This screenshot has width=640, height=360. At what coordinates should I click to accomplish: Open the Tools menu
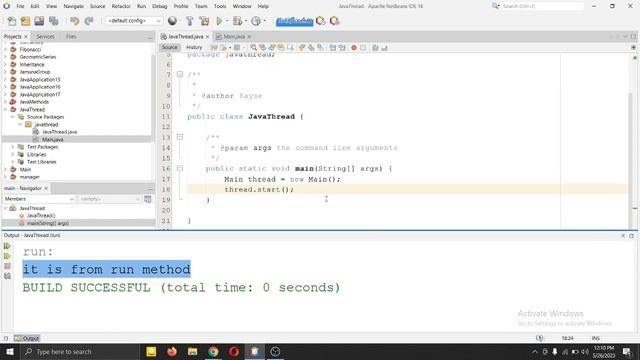coord(220,6)
